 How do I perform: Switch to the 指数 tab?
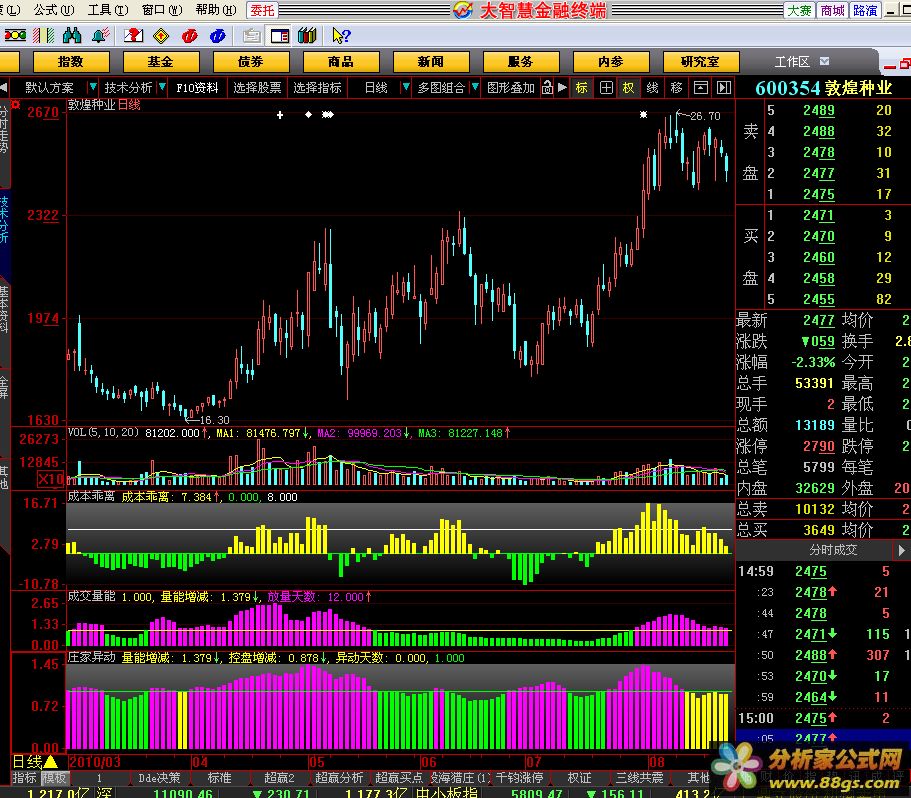click(x=71, y=62)
